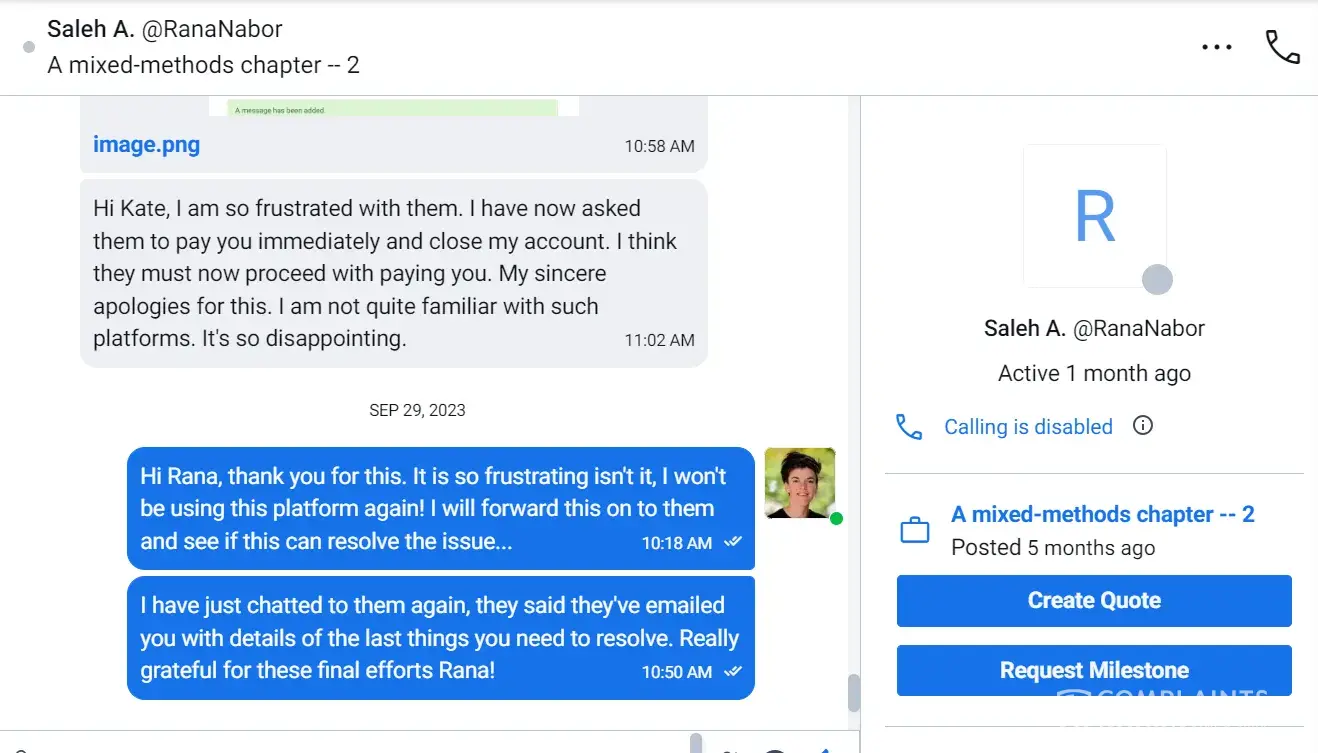1318x753 pixels.
Task: Click the grey offline status dot on avatar
Action: (1157, 280)
